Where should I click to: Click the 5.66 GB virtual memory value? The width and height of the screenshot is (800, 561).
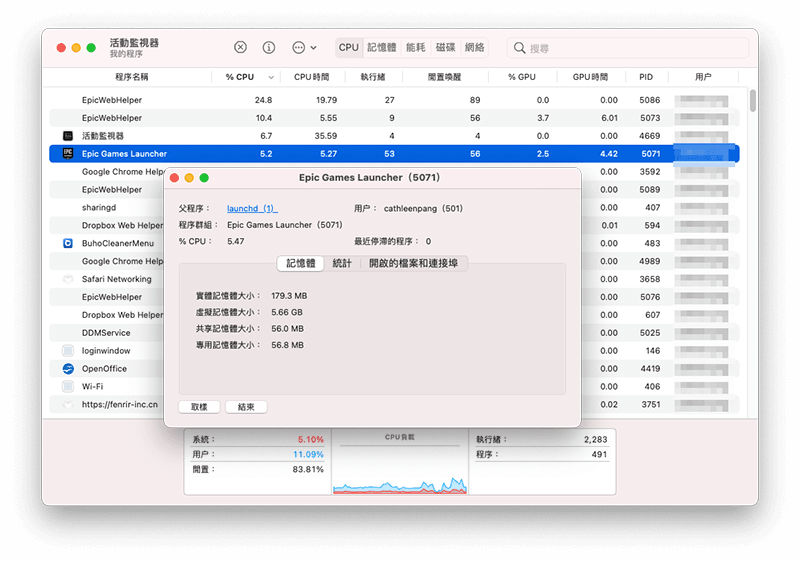[287, 312]
